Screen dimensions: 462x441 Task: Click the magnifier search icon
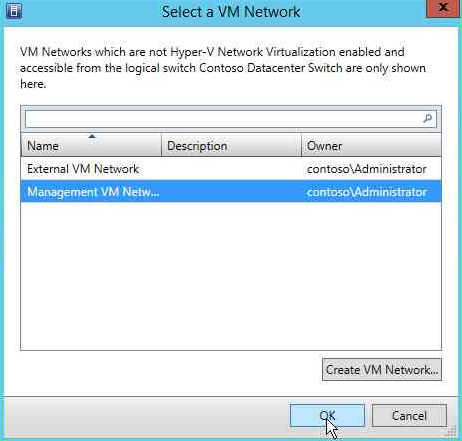428,118
